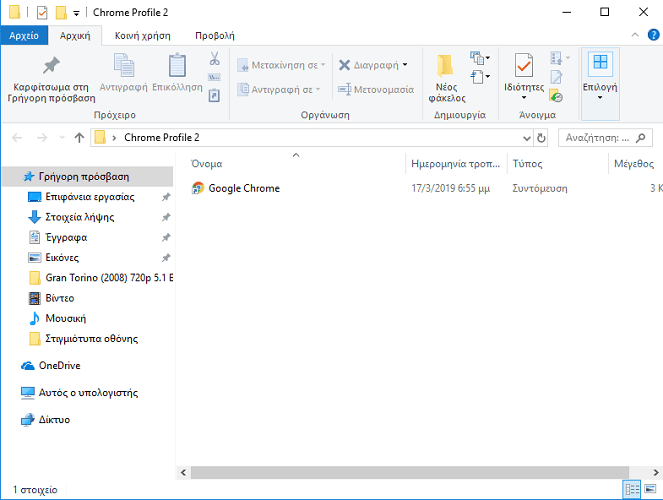Switch to the Κοινή χρήση tab

(x=142, y=36)
